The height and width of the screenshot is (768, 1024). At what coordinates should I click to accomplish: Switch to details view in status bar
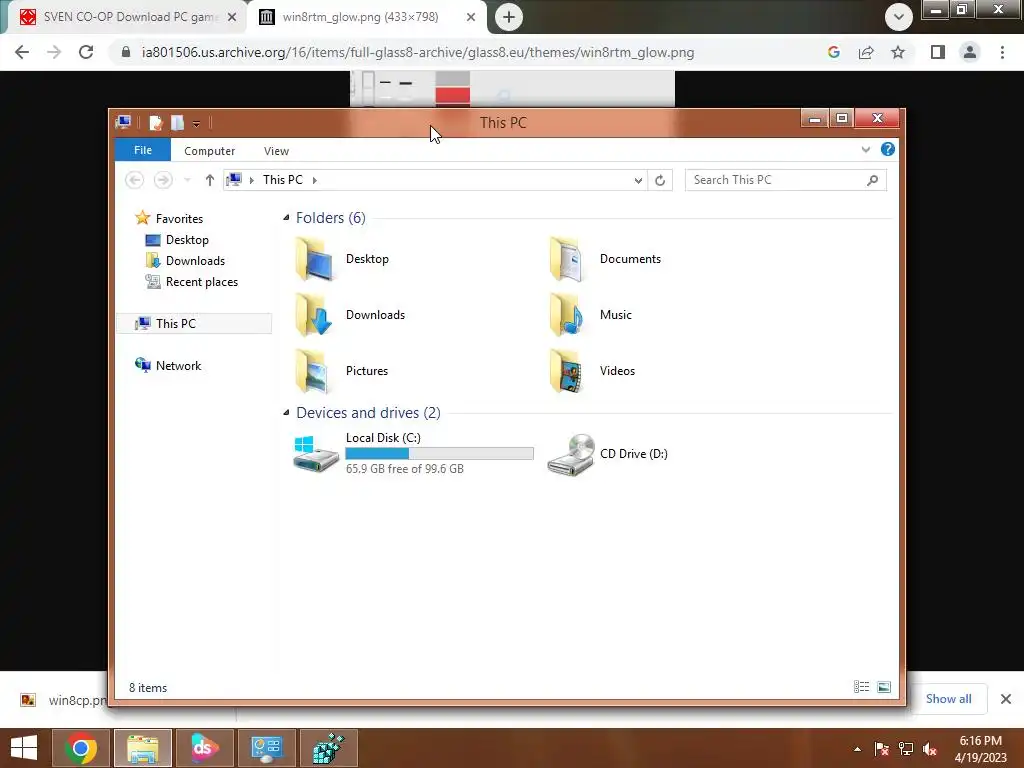tap(861, 687)
